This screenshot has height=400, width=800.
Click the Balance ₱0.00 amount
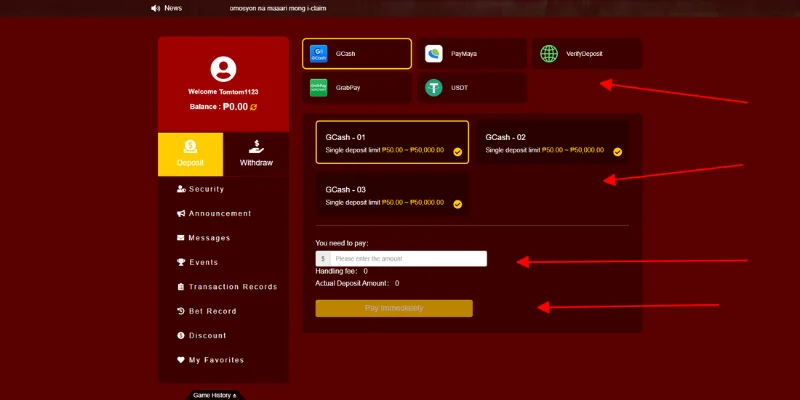(235, 107)
